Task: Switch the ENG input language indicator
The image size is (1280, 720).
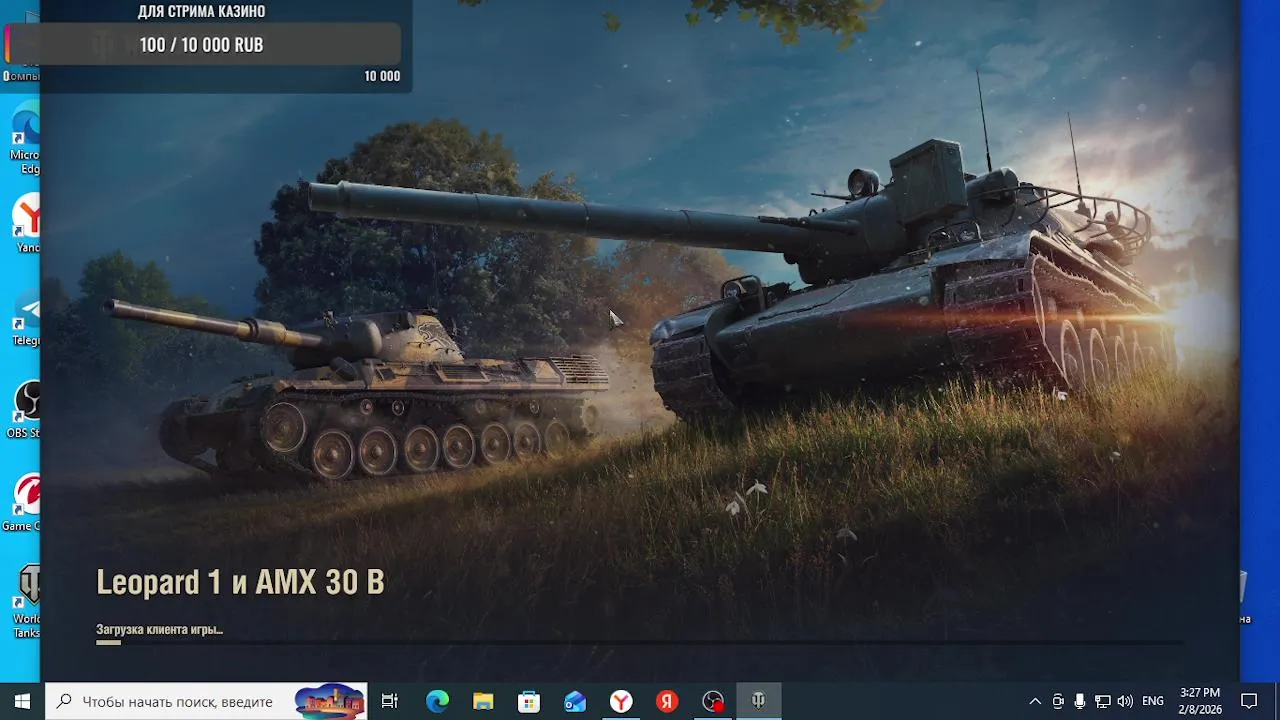Action: pos(1152,701)
